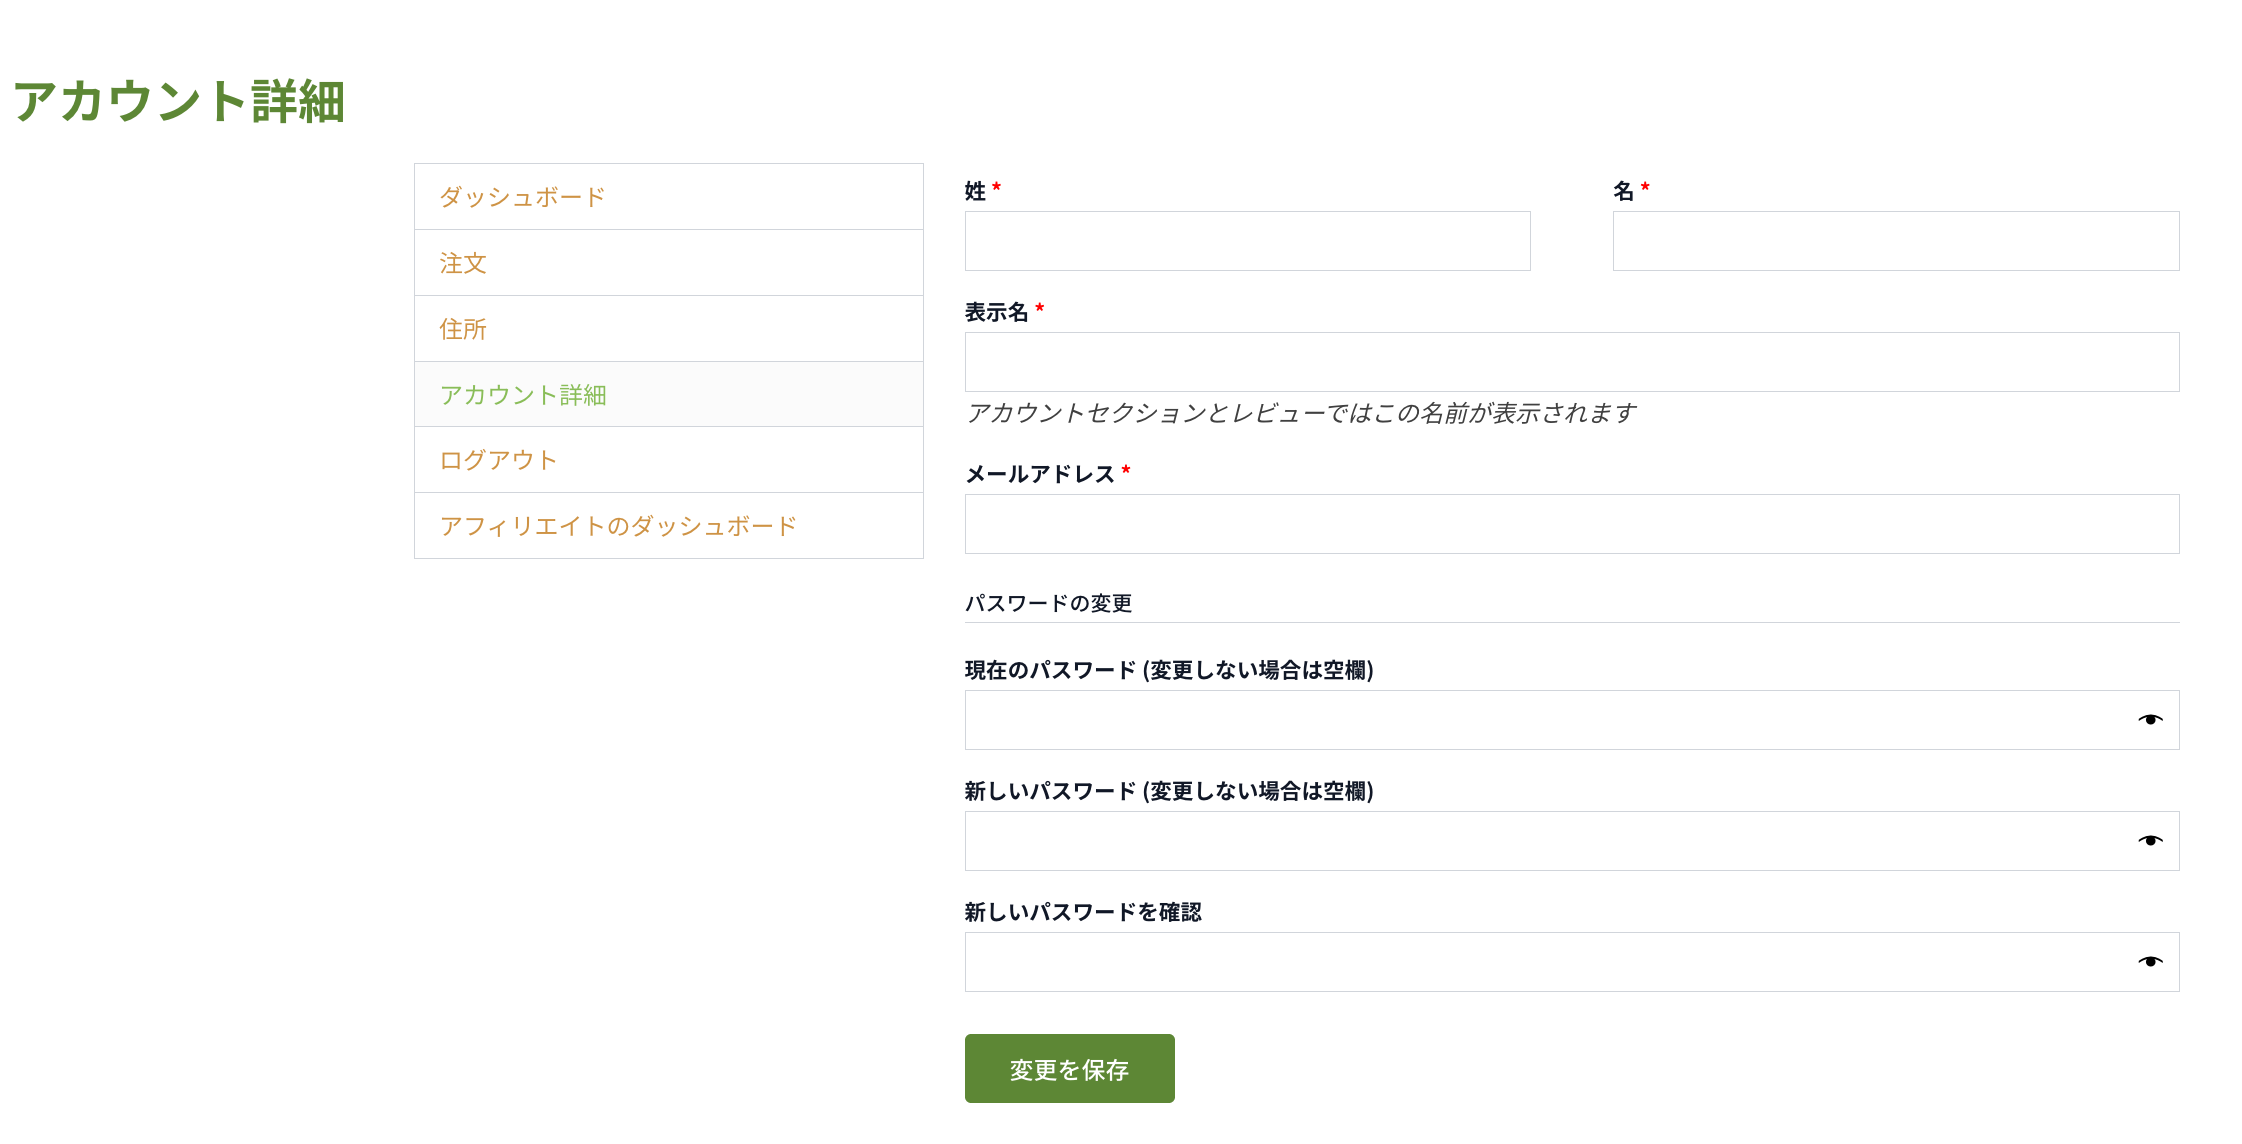Open アフィリエイトのダッシュボード link

point(618,526)
